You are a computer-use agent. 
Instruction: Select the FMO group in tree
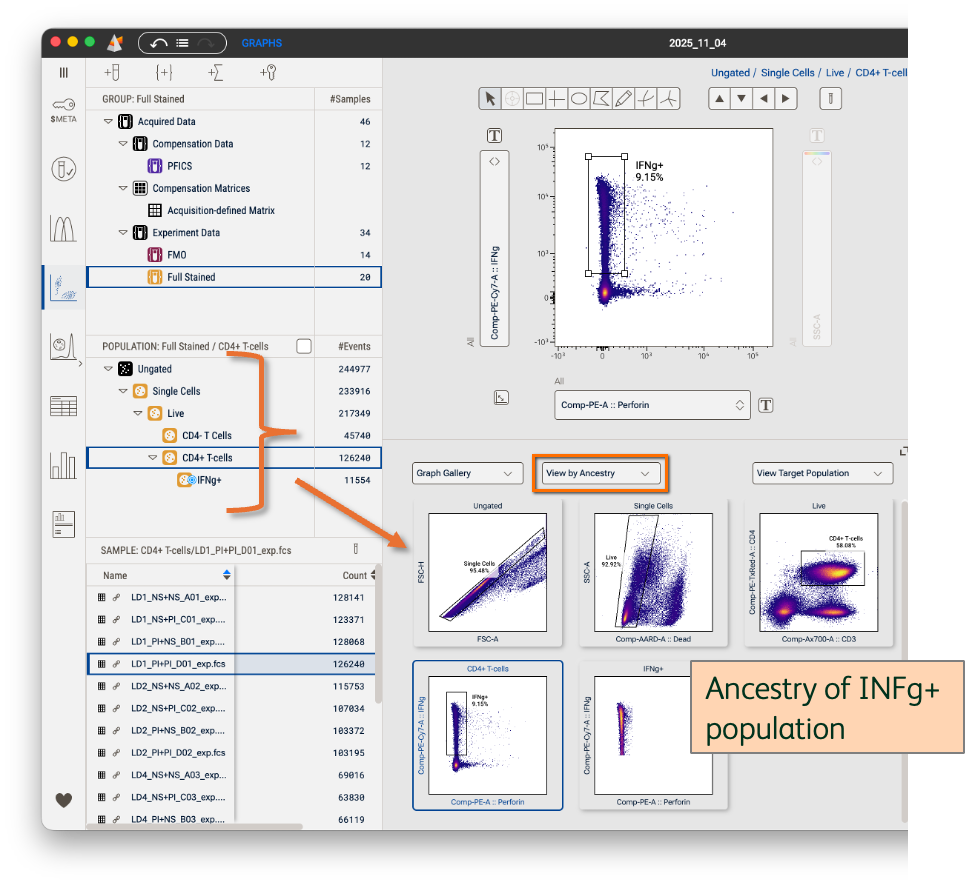tap(176, 255)
